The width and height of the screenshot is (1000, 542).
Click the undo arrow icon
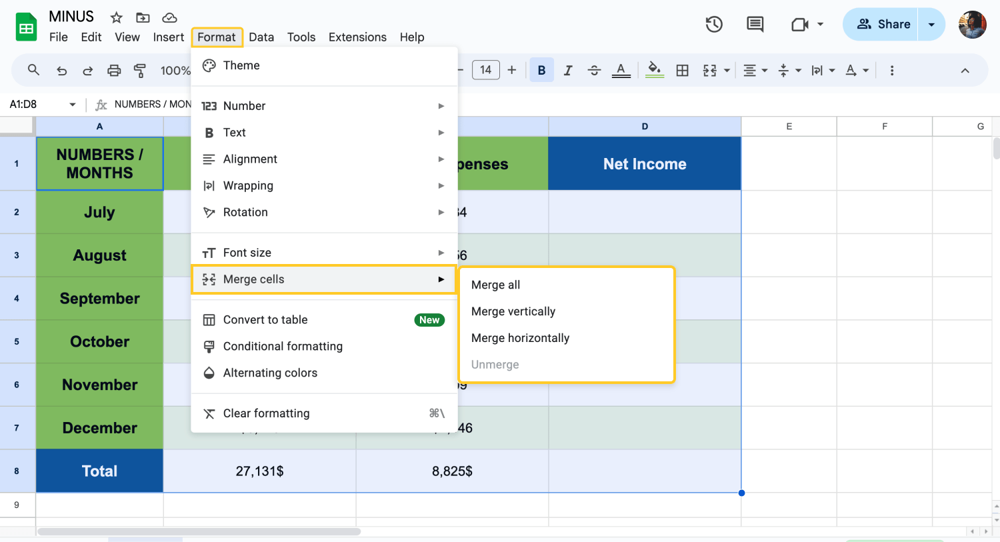pyautogui.click(x=62, y=71)
